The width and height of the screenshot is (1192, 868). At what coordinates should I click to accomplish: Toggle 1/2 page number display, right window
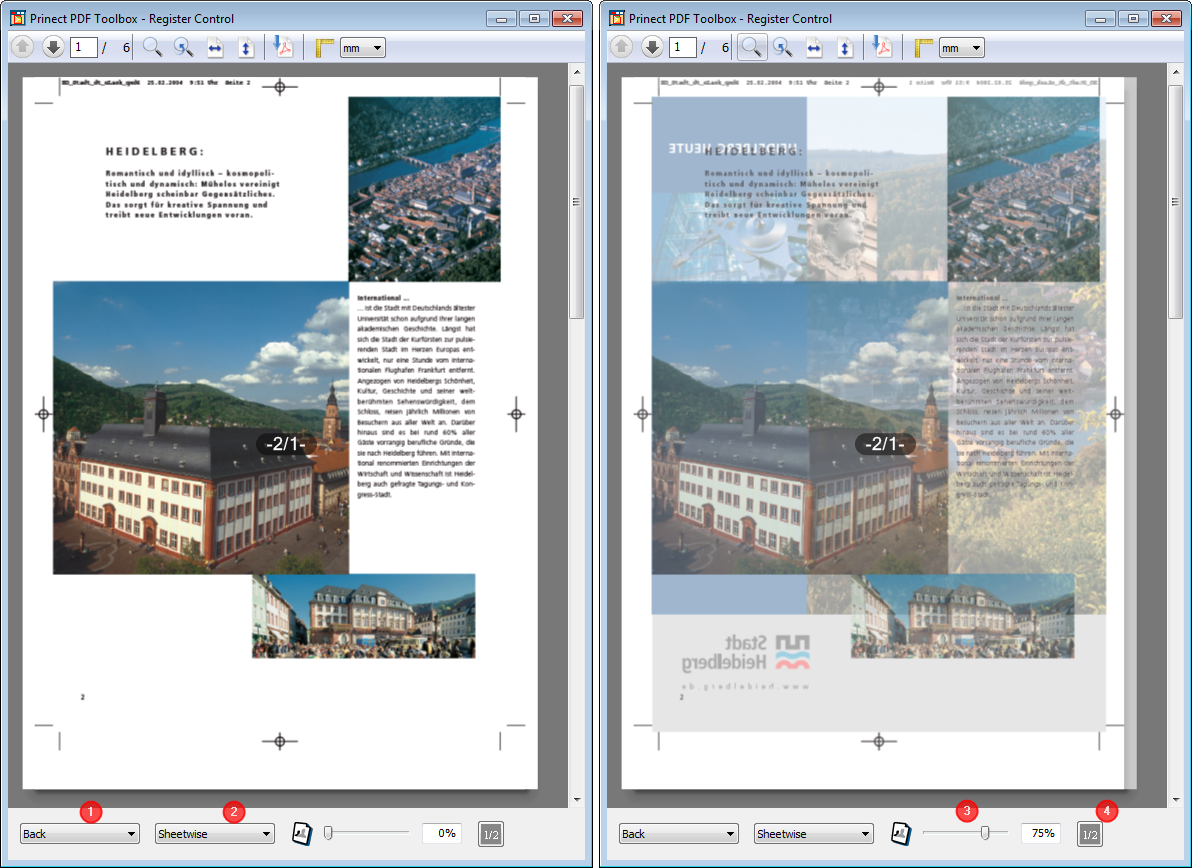click(x=1089, y=833)
